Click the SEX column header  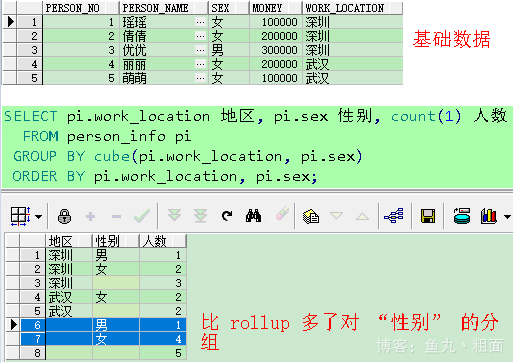tap(229, 8)
